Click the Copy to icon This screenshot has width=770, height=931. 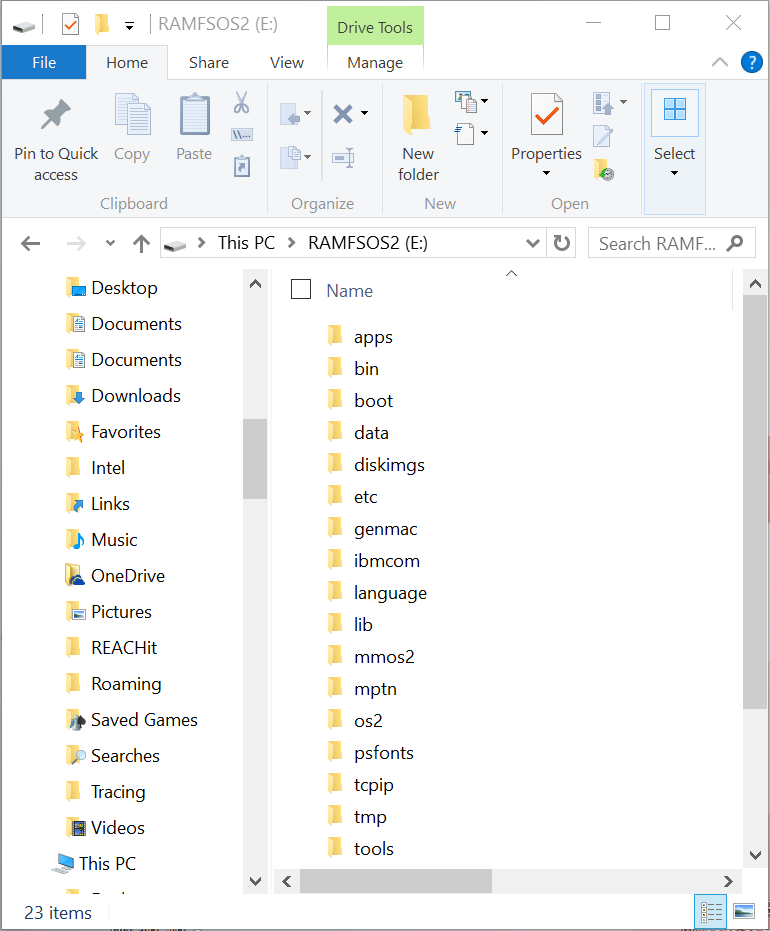pyautogui.click(x=291, y=157)
